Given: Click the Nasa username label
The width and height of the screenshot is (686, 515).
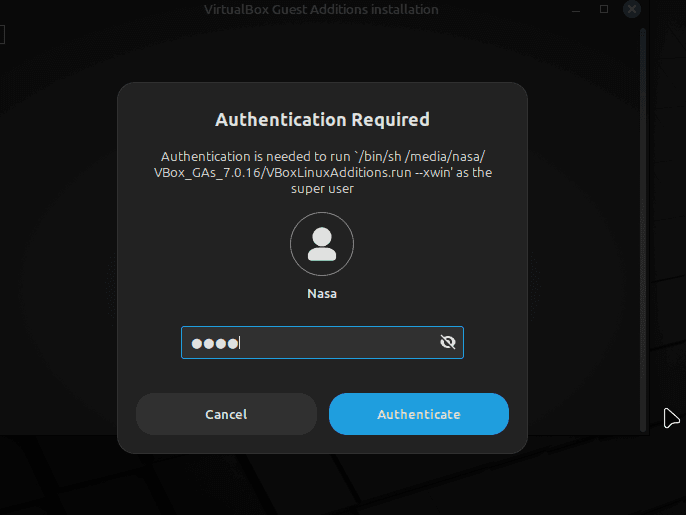Looking at the screenshot, I should point(322,294).
